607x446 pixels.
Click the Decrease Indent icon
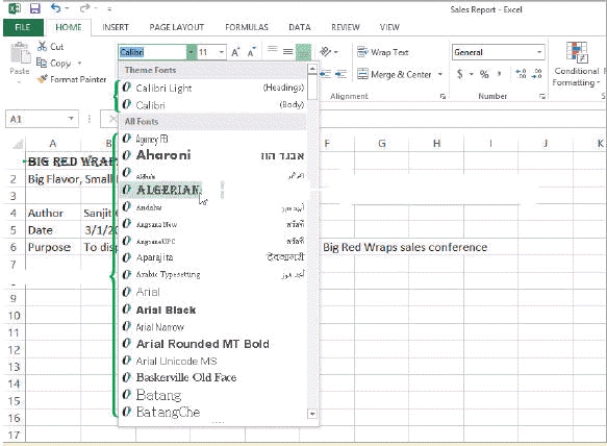(x=325, y=74)
